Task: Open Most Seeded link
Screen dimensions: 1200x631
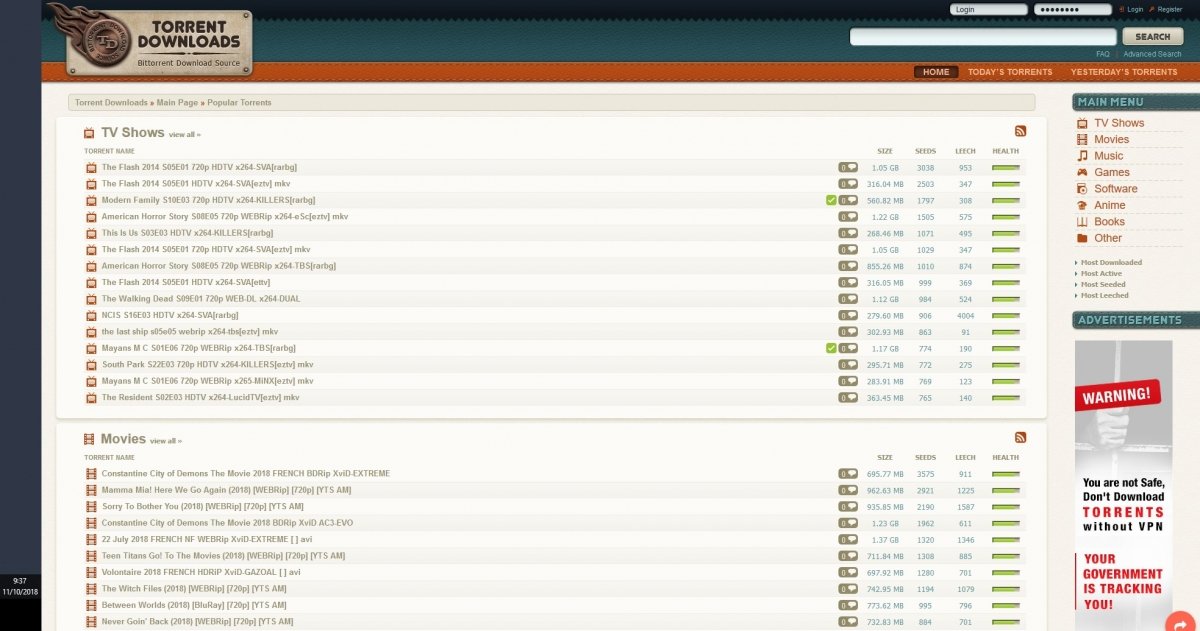Action: point(1103,284)
